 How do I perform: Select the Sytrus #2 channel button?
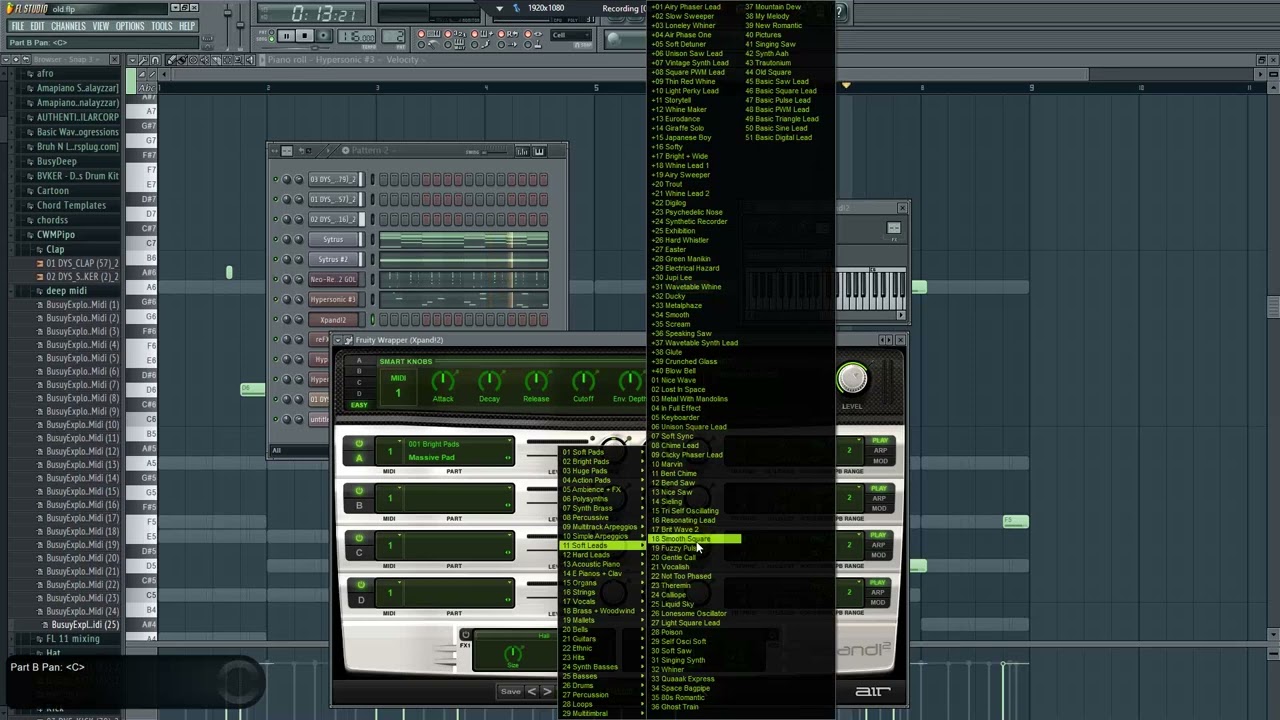pyautogui.click(x=333, y=259)
